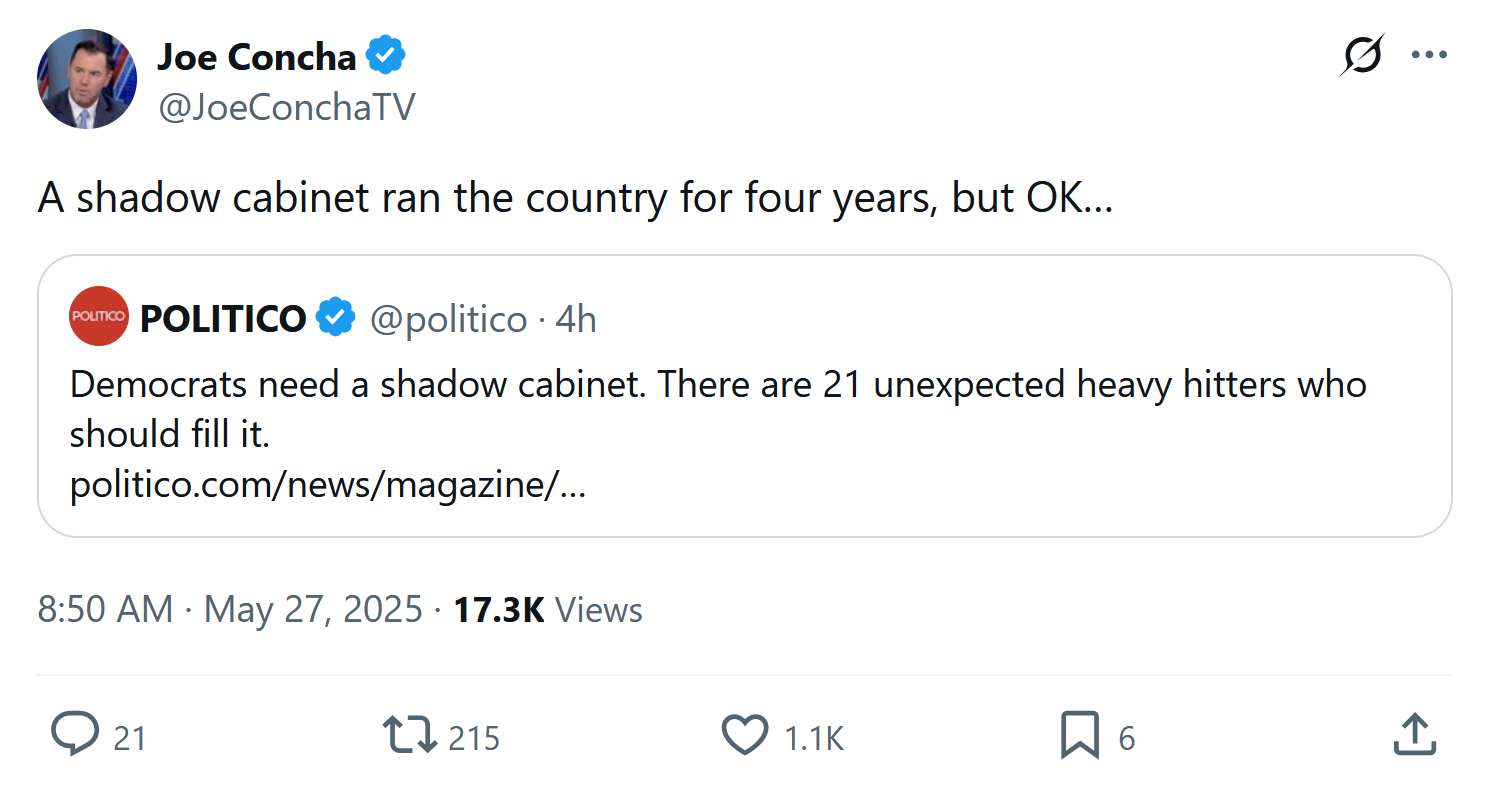1485x785 pixels.
Task: Open Joe Concha display name link
Action: coord(256,57)
